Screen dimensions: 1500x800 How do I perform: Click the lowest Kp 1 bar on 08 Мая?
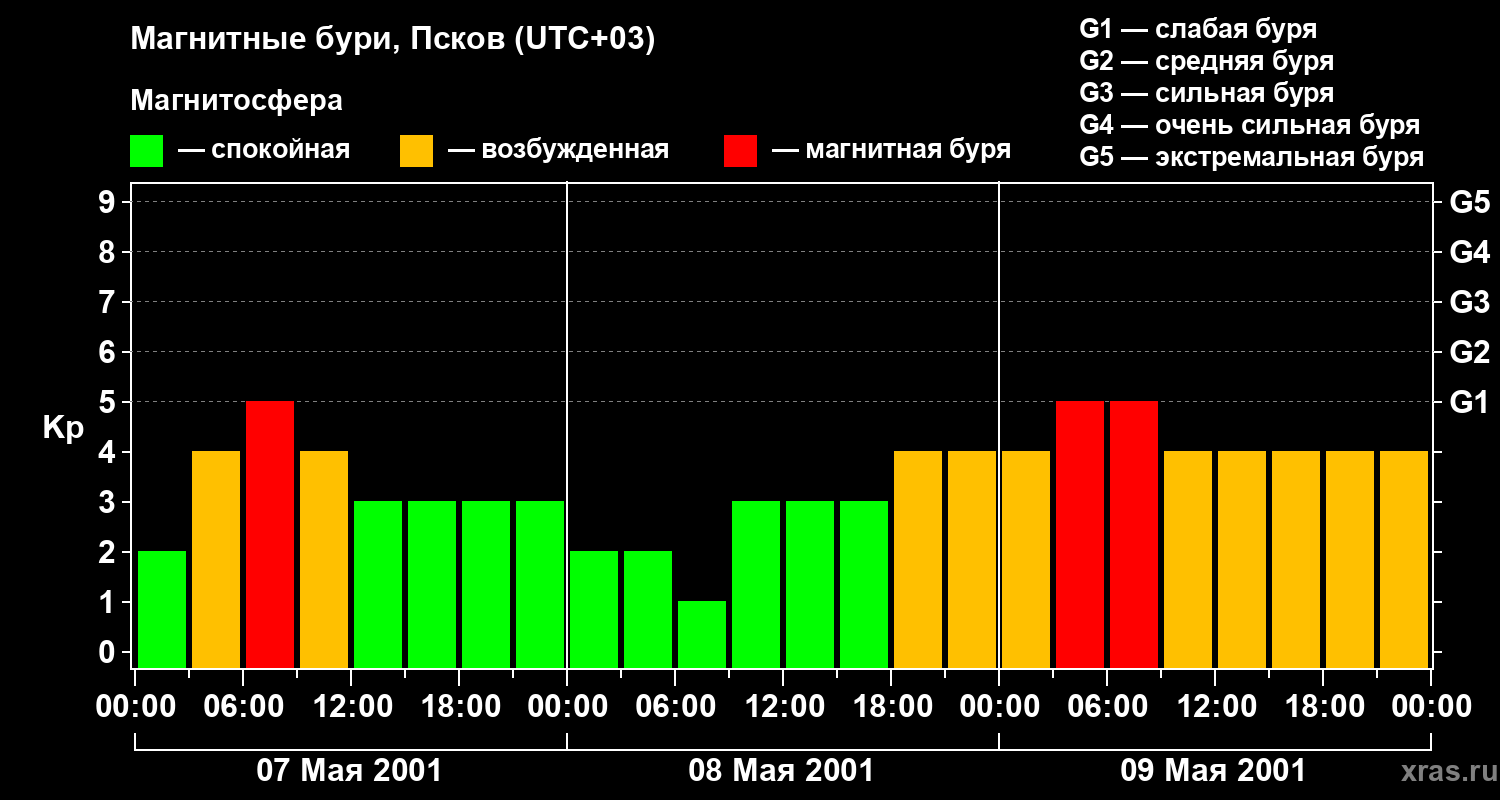click(x=702, y=634)
